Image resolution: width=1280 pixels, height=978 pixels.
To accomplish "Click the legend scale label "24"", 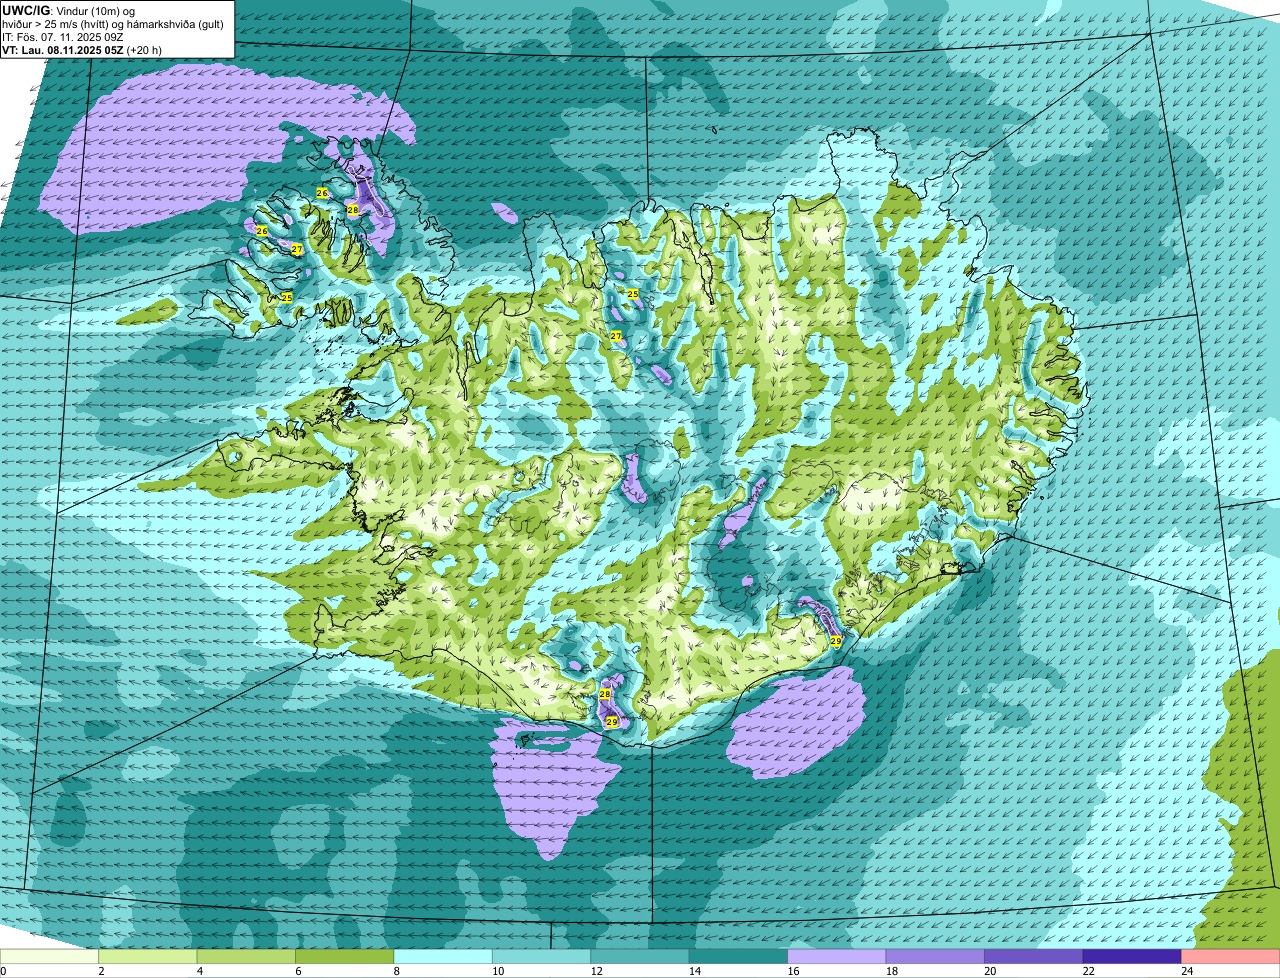I will click(1185, 970).
